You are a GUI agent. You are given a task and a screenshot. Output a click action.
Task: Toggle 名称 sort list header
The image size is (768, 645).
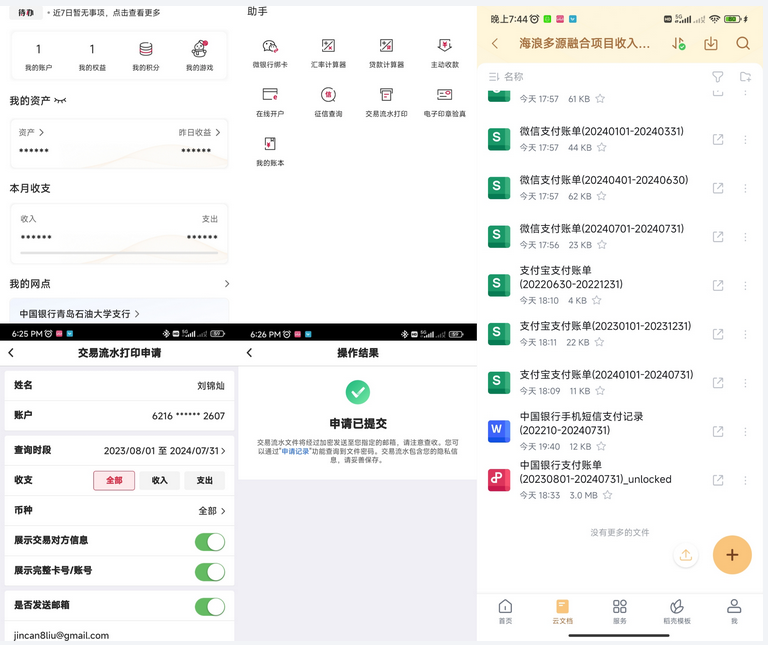(x=506, y=76)
